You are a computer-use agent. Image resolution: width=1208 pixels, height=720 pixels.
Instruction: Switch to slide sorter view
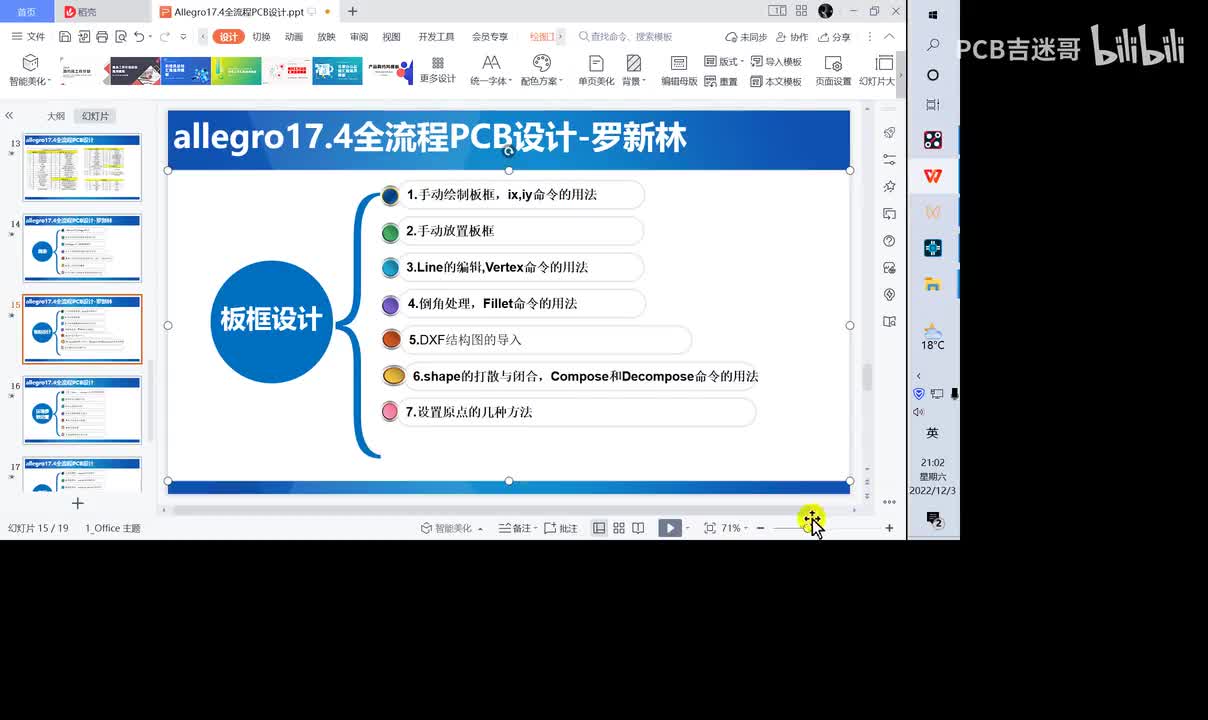[619, 528]
